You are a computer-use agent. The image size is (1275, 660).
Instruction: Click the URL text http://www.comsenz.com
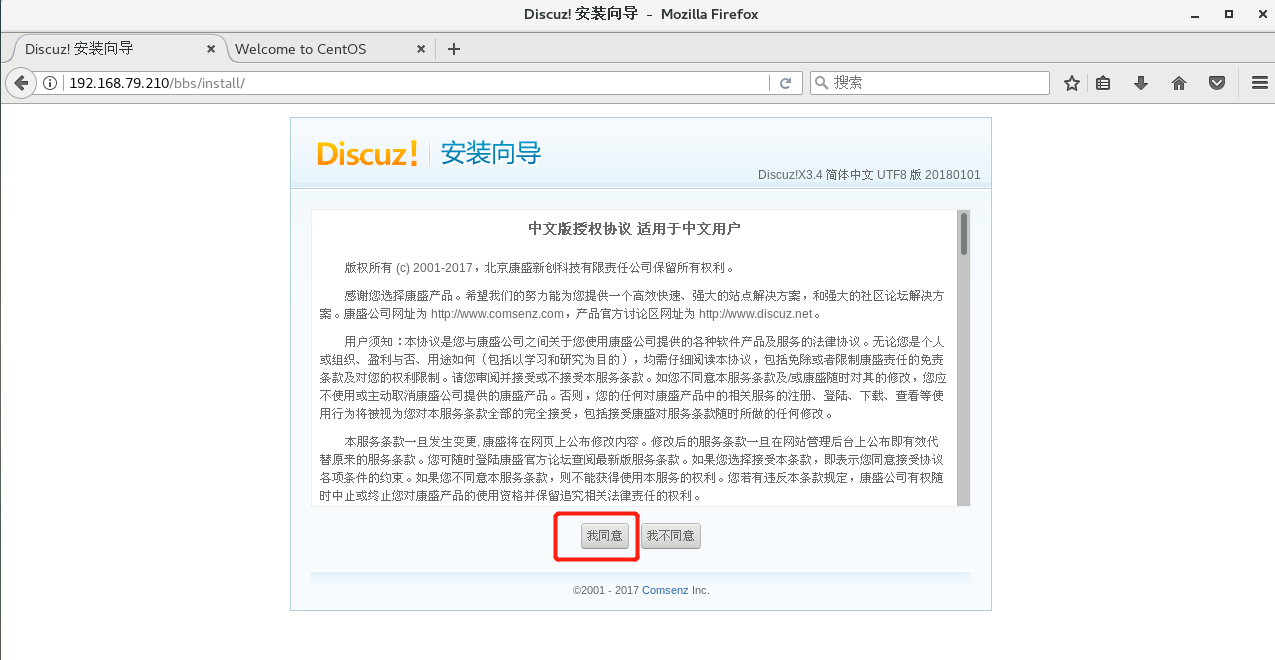click(x=497, y=313)
